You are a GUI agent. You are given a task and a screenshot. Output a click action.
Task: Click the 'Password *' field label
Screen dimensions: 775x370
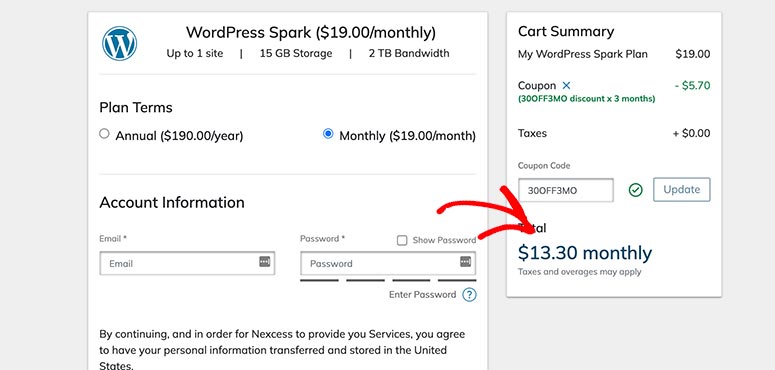(322, 239)
